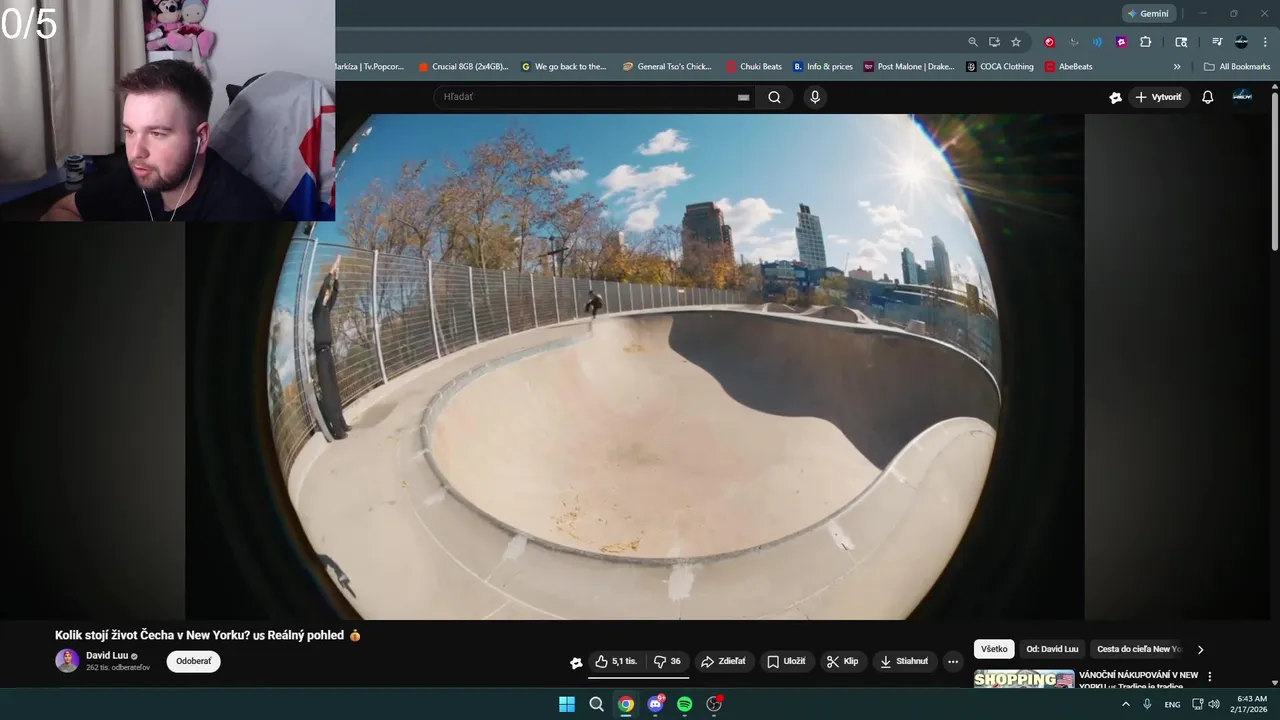The width and height of the screenshot is (1280, 720).
Task: Switch to Chrome in taskbar
Action: (x=626, y=704)
